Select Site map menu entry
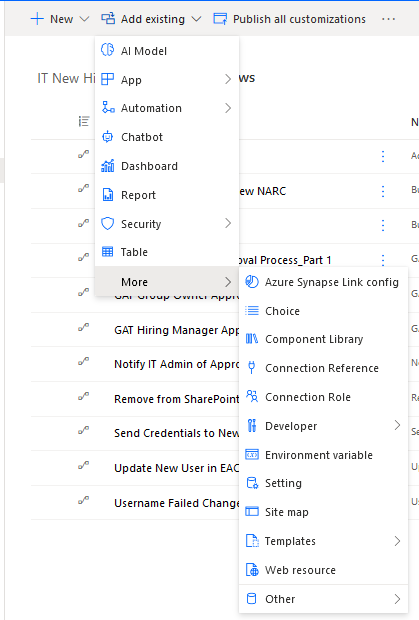The image size is (419, 620). 323,512
